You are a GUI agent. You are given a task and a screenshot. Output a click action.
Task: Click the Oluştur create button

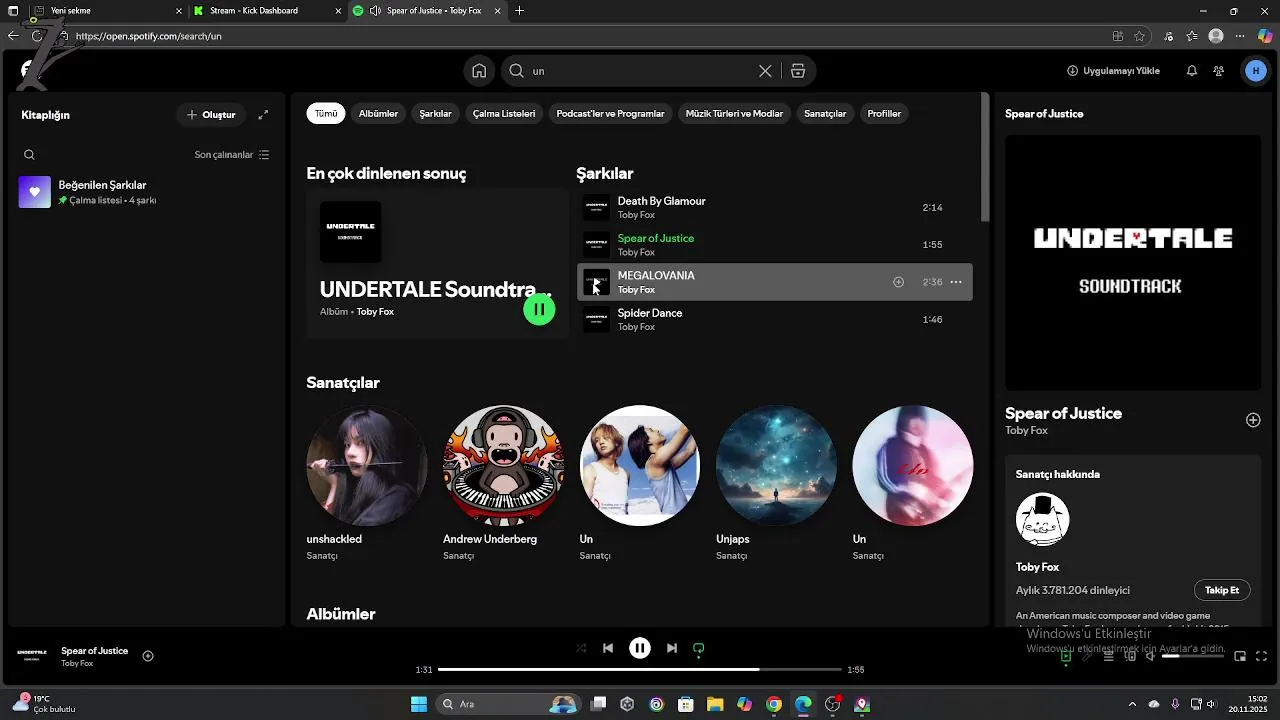coord(211,115)
